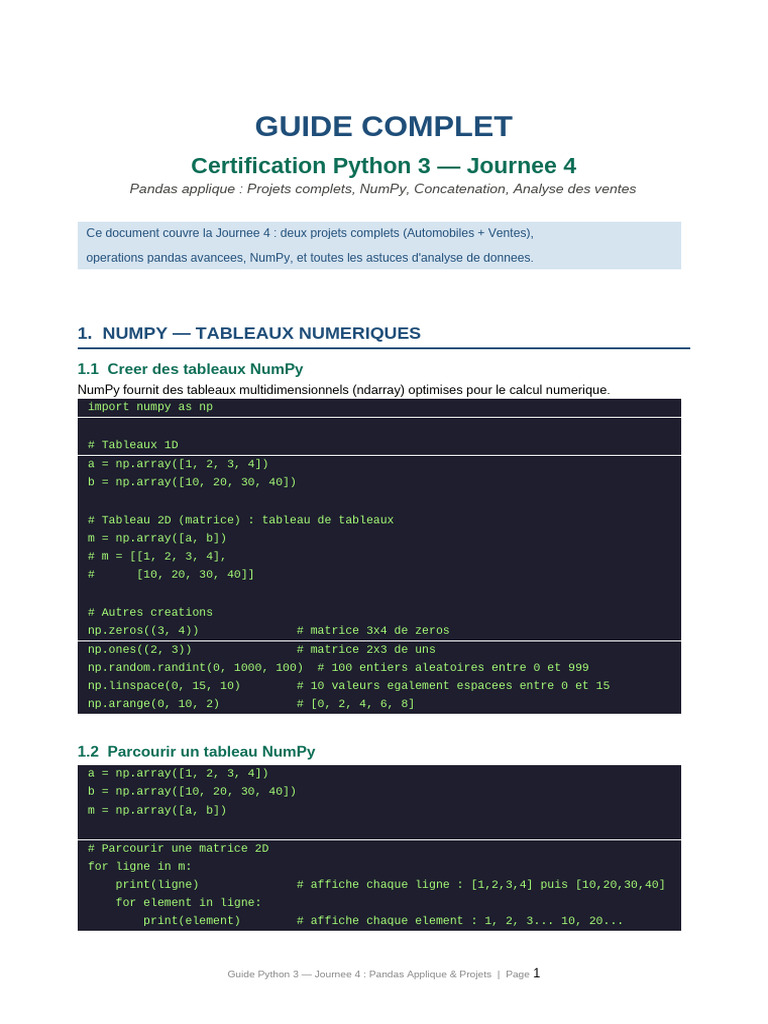
Task: Click the code line 'for element in ligne:'
Action: pos(188,903)
